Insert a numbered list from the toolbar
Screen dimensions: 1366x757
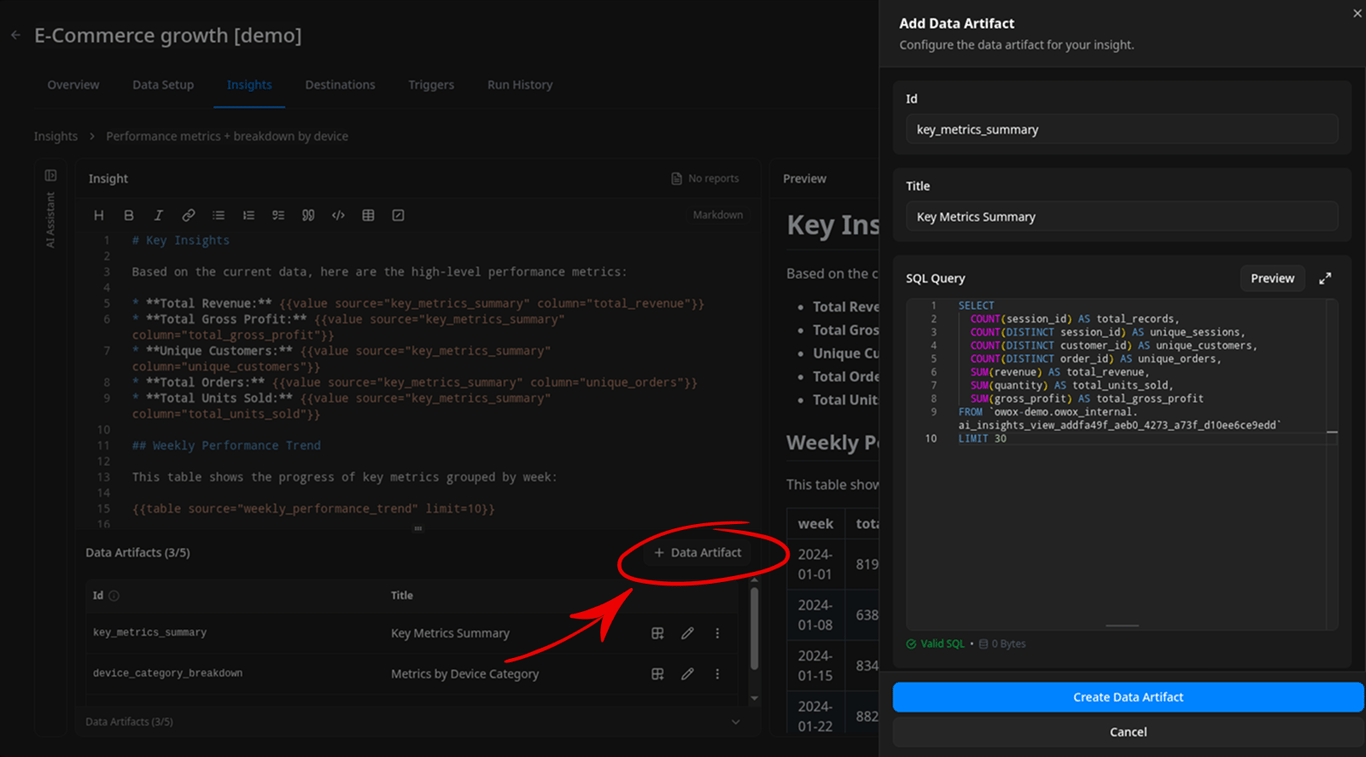[x=248, y=214]
